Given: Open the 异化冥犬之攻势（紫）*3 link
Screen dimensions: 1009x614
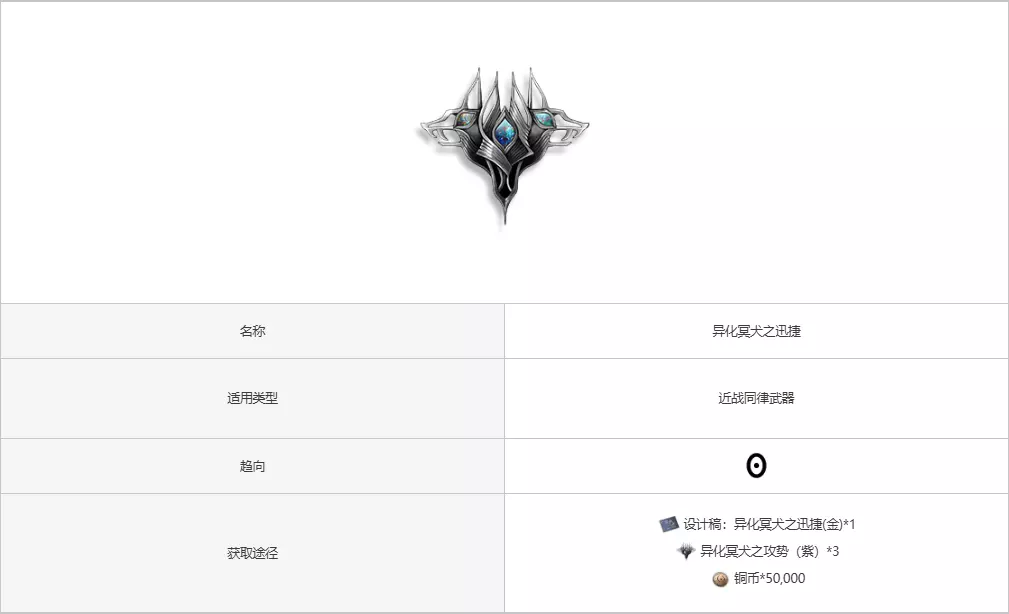Looking at the screenshot, I should tap(770, 551).
